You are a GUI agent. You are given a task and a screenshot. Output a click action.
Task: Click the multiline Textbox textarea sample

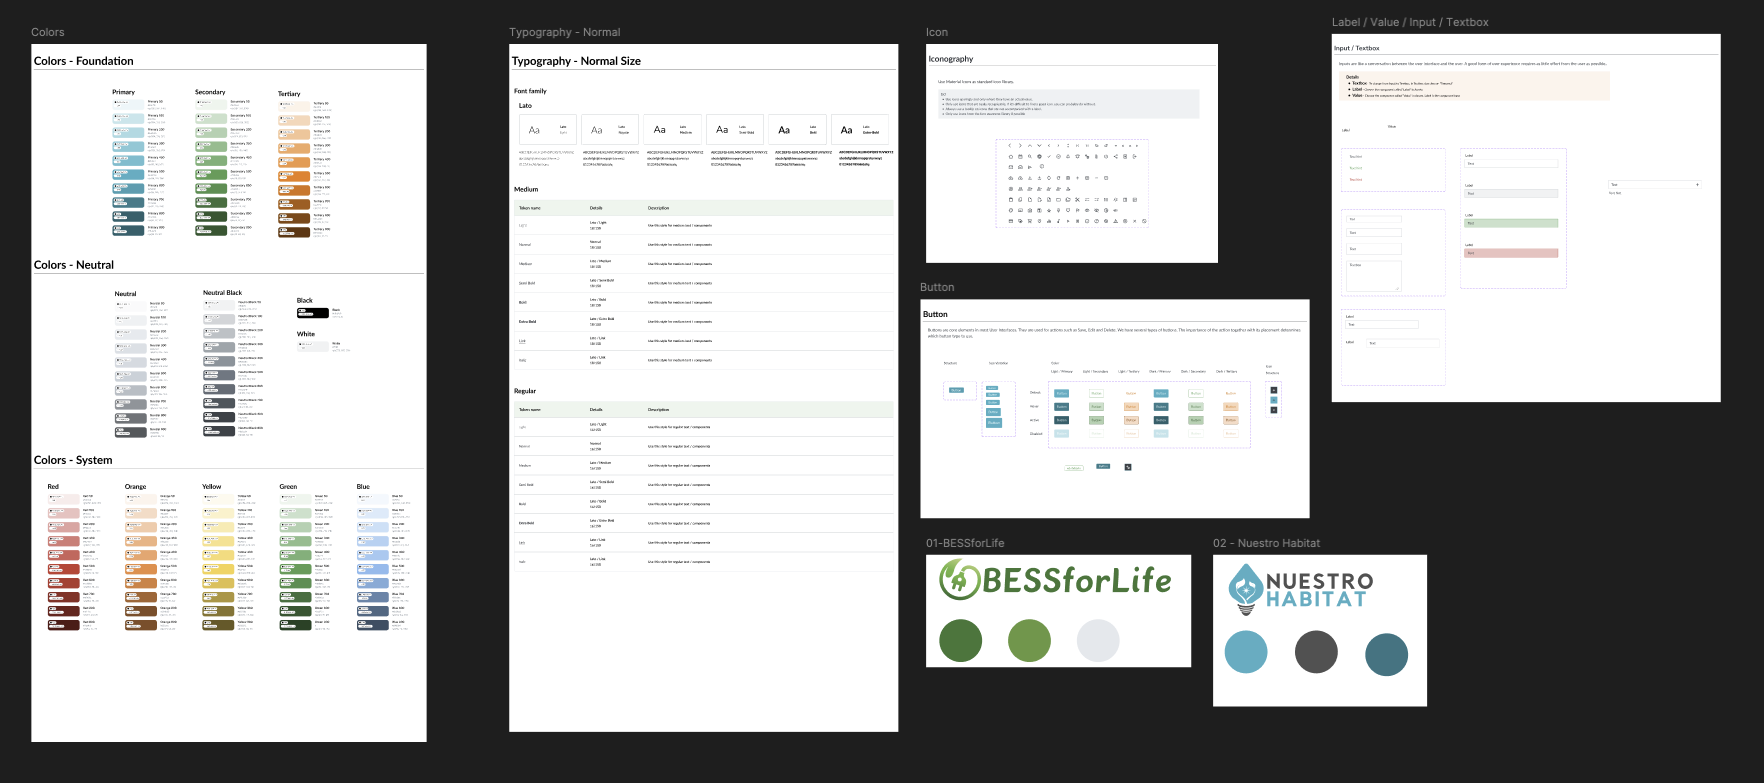1374,276
